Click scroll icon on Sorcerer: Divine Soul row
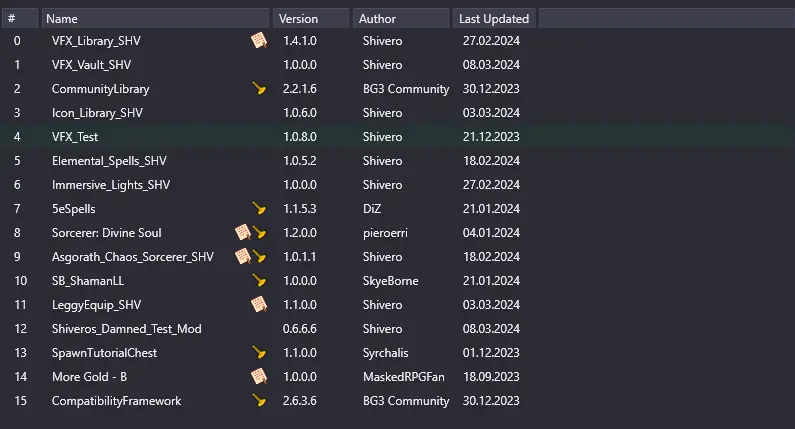The image size is (795, 429). [x=243, y=233]
